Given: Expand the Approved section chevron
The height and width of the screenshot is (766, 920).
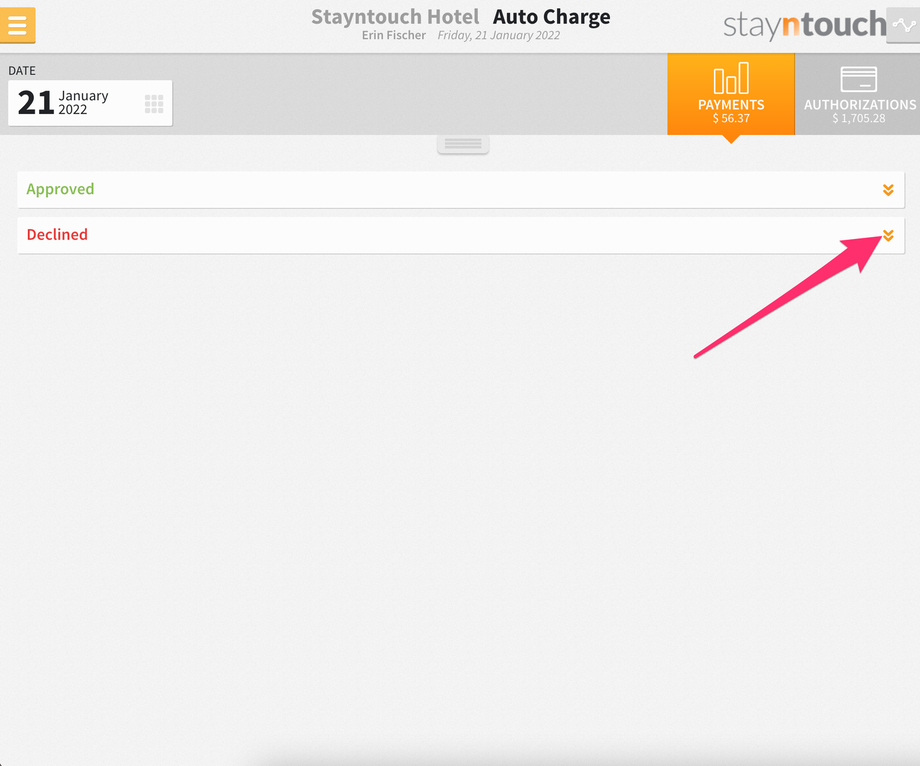Looking at the screenshot, I should [888, 189].
